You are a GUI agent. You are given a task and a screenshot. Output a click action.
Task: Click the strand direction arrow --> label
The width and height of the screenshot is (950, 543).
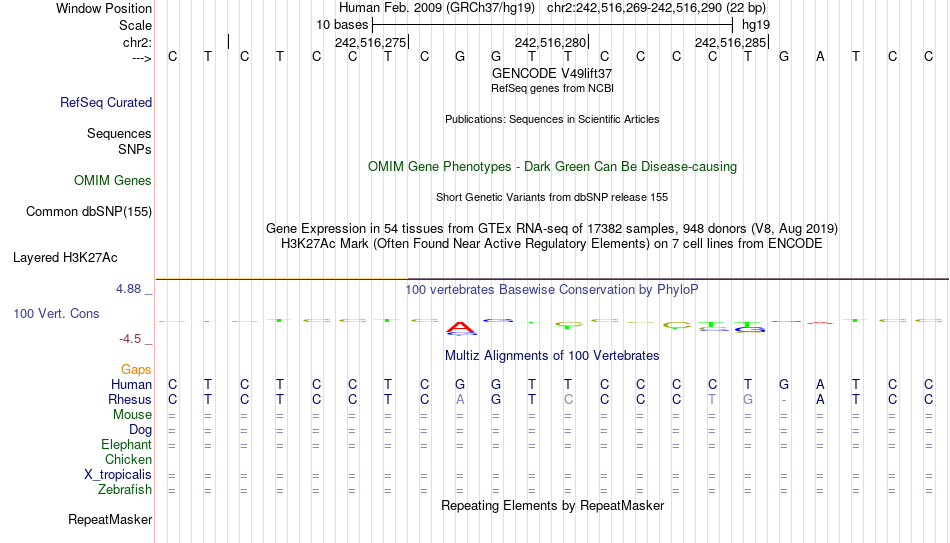pos(142,58)
